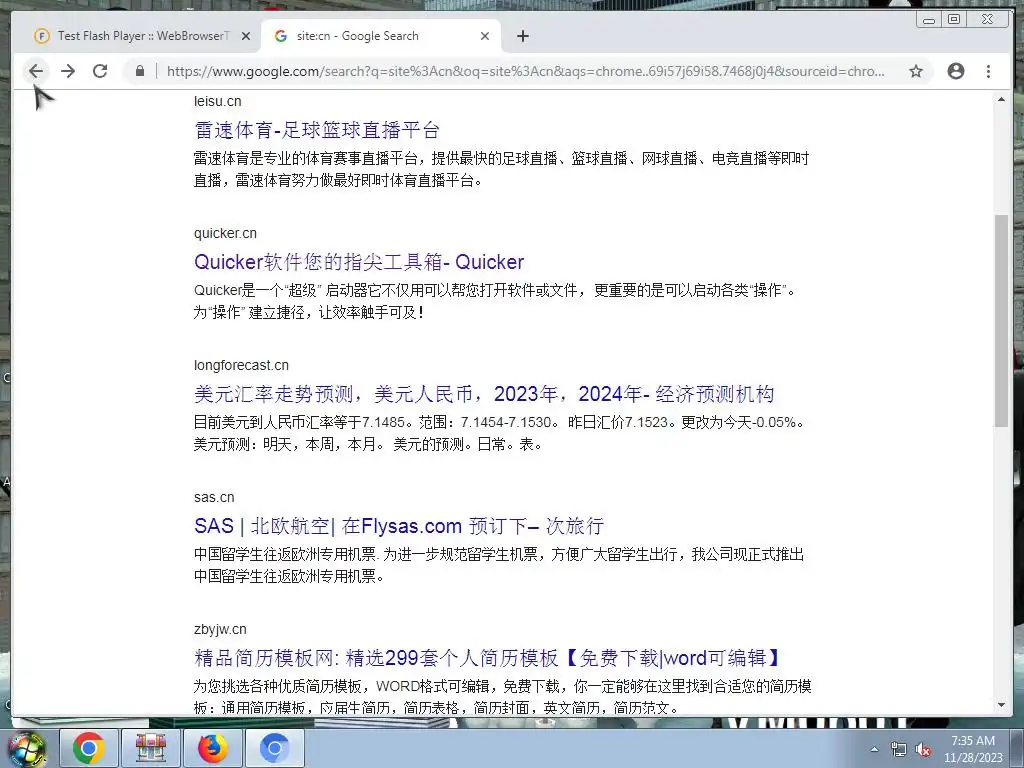Go back with the browser back arrow
This screenshot has width=1024, height=768.
pos(36,71)
